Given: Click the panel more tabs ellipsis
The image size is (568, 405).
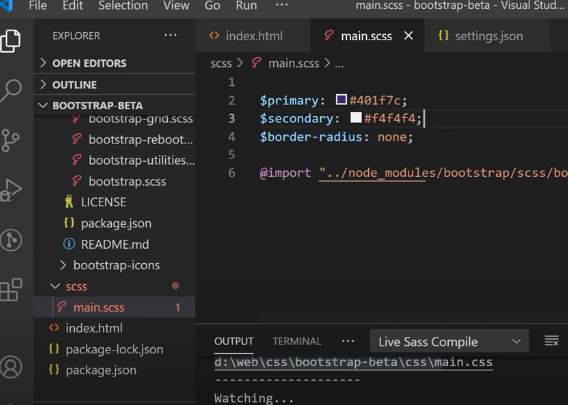Looking at the screenshot, I should coord(348,341).
